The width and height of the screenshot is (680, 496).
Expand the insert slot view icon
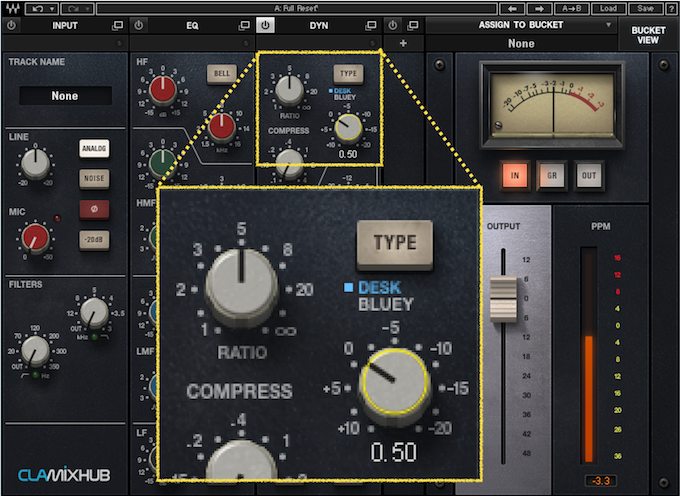(412, 26)
